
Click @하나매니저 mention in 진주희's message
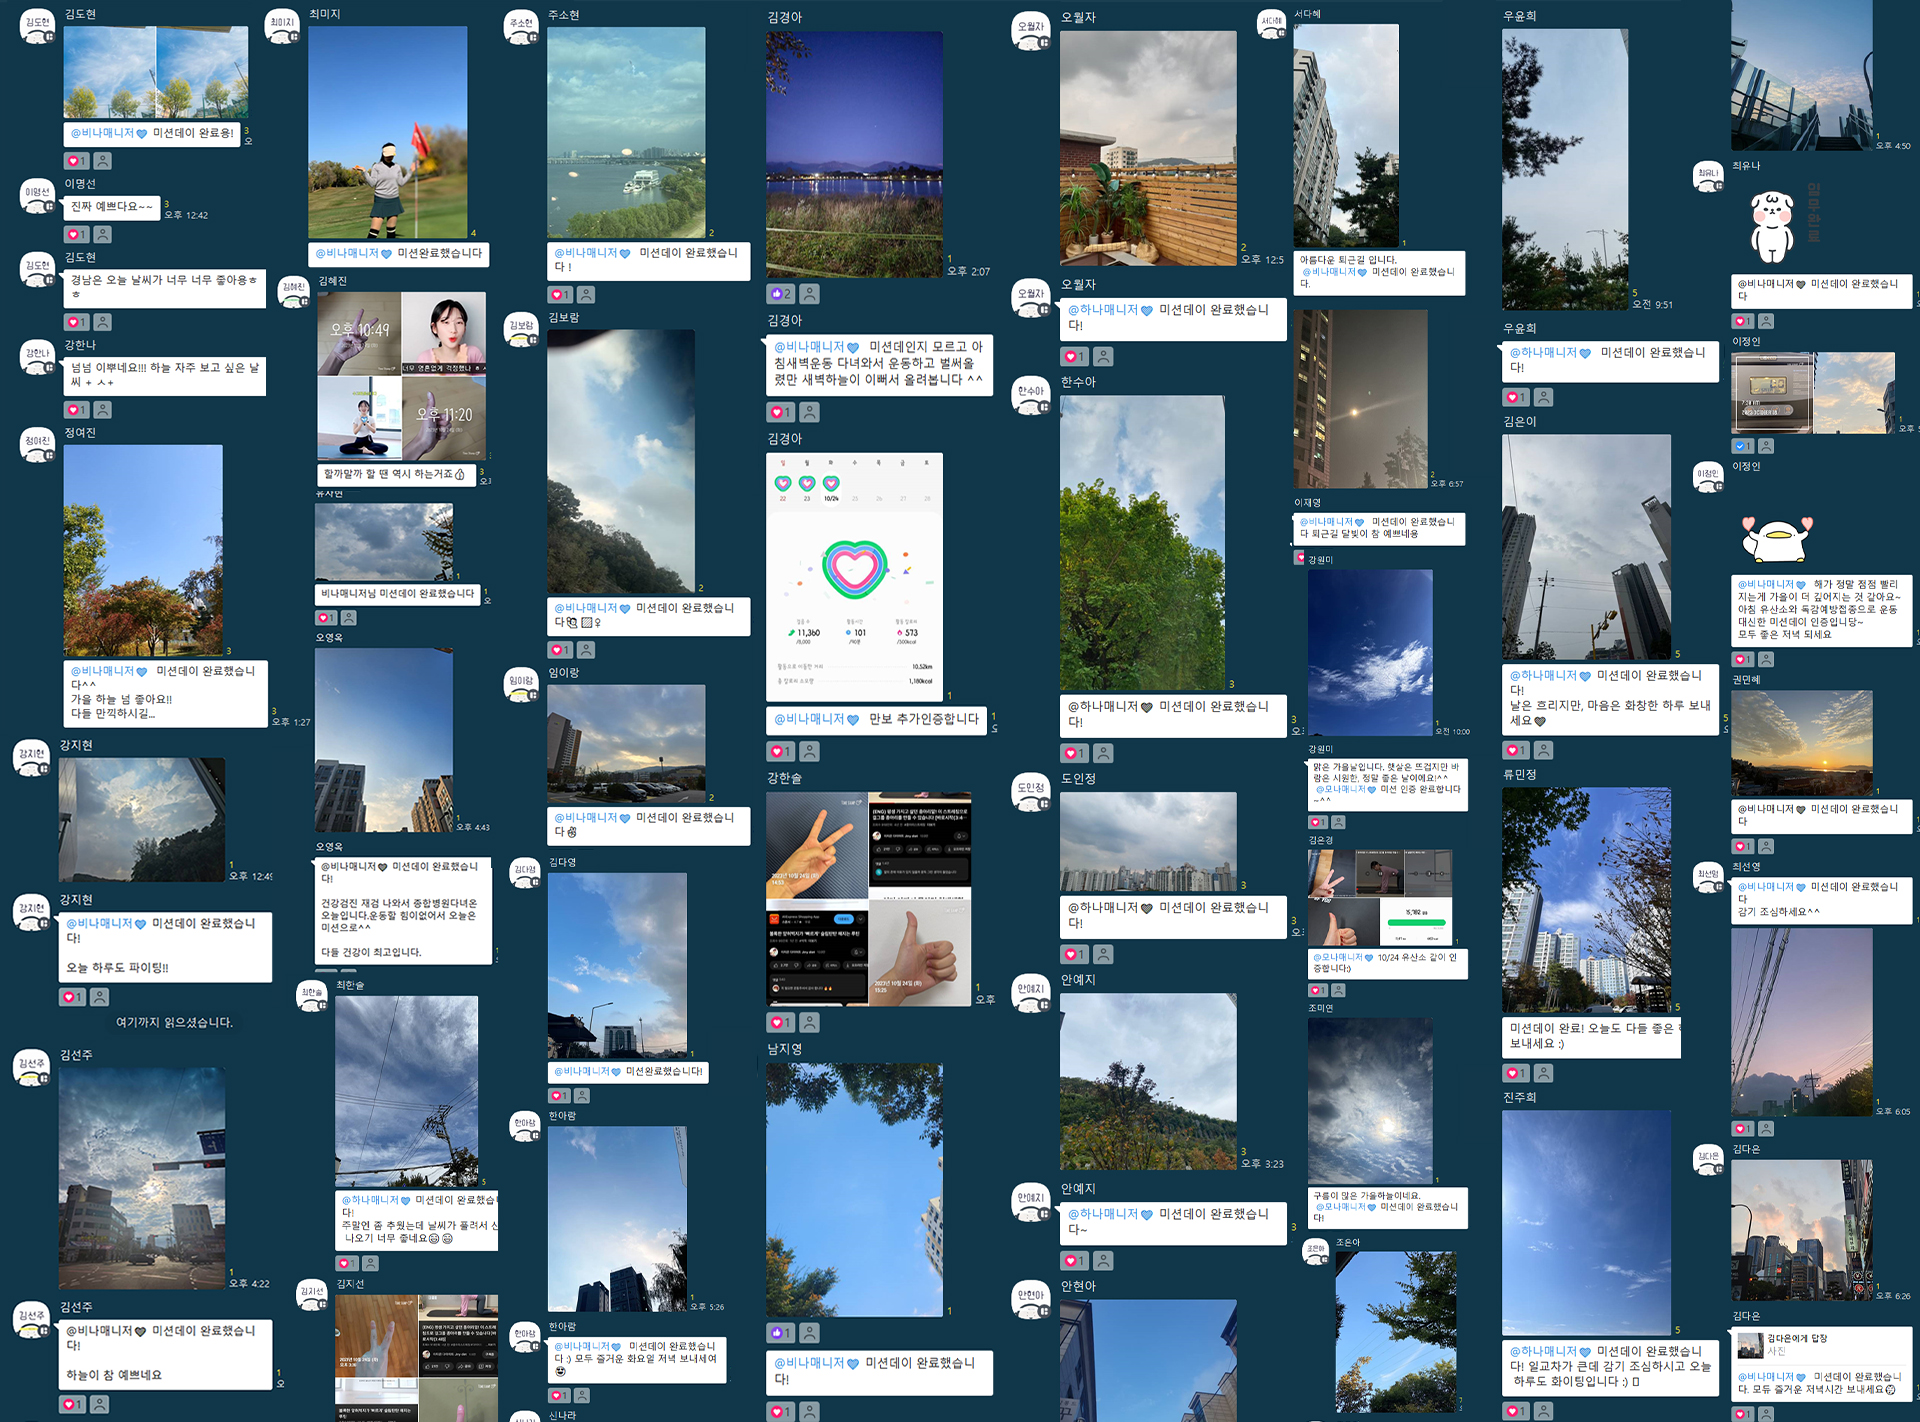1550,1351
